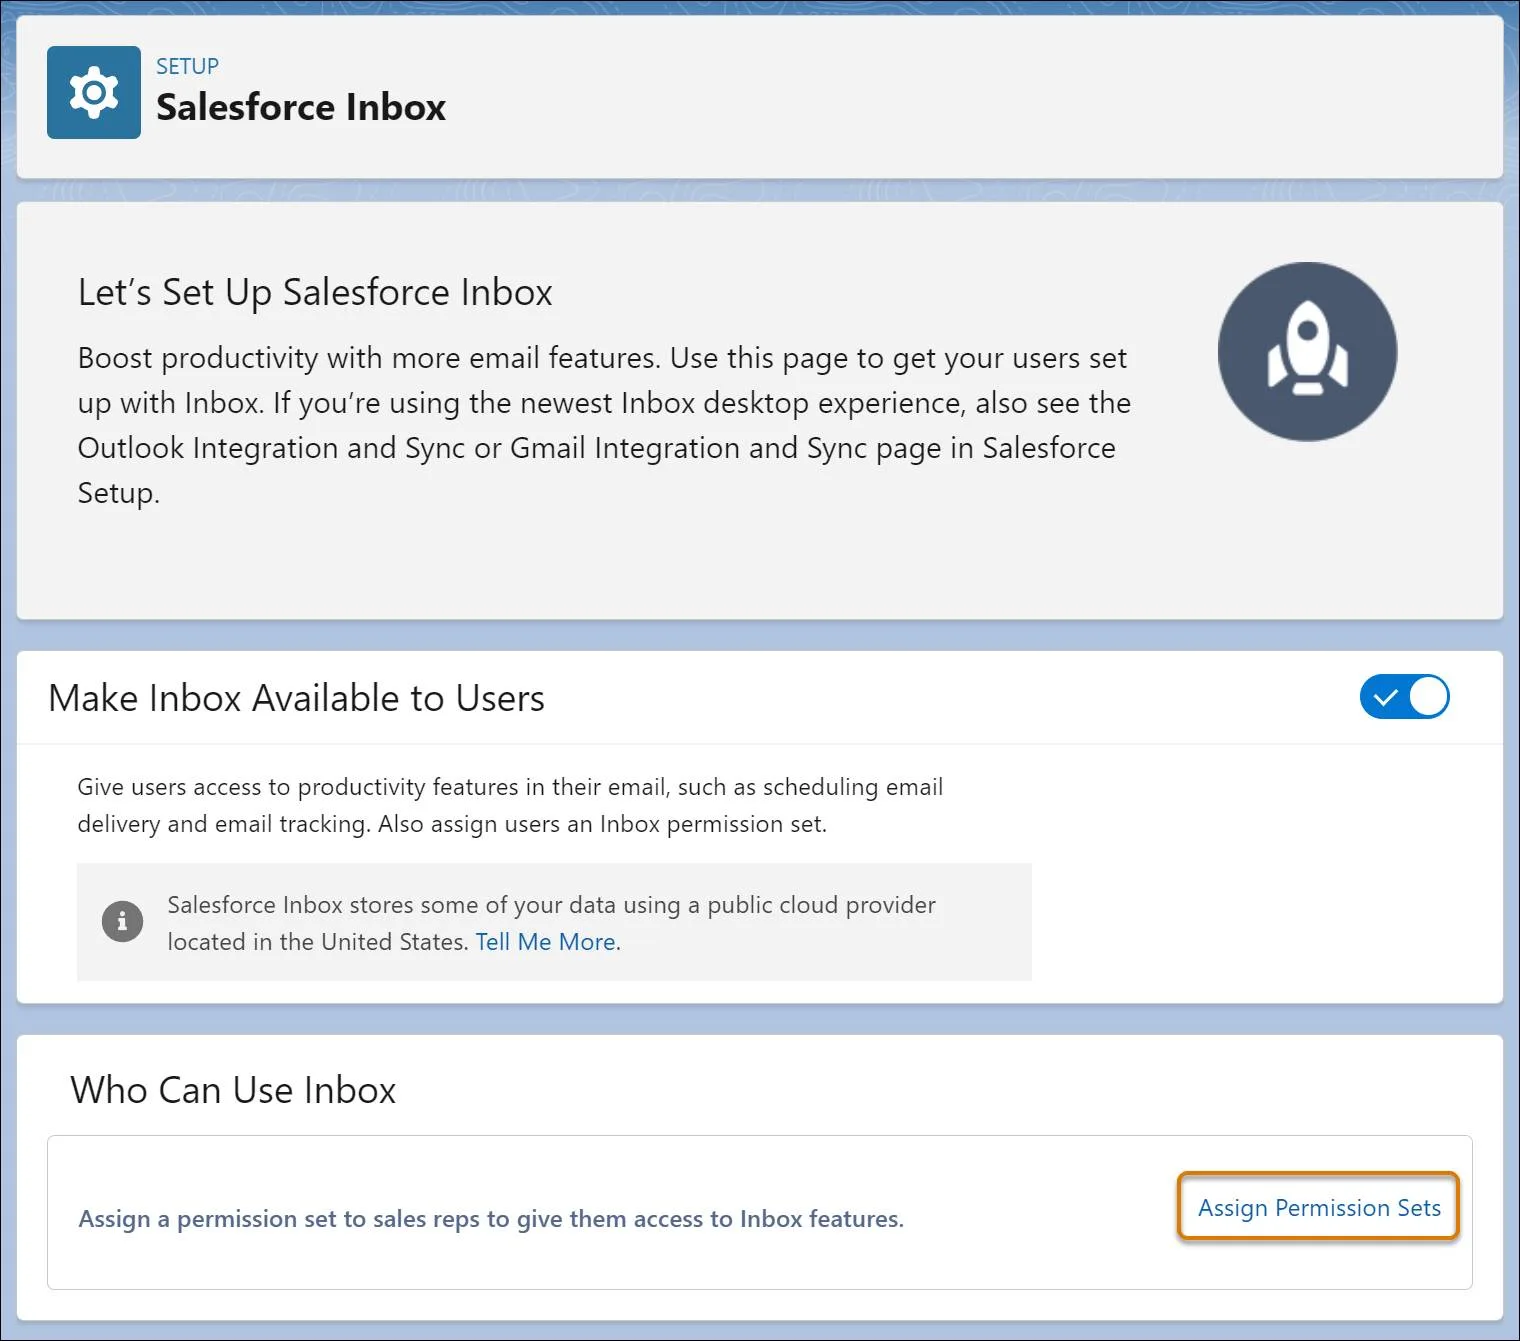Viewport: 1520px width, 1341px height.
Task: Select the gear logo beside Salesforce Inbox title
Action: 93,92
